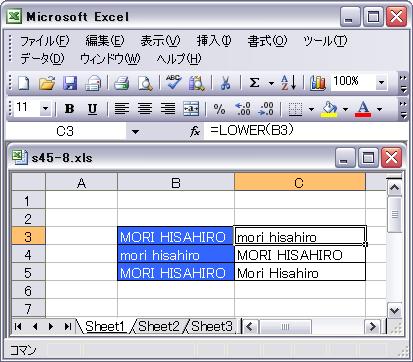Viewport: 413px width, 362px height.
Task: Run the ABC spelling check
Action: pos(174,83)
